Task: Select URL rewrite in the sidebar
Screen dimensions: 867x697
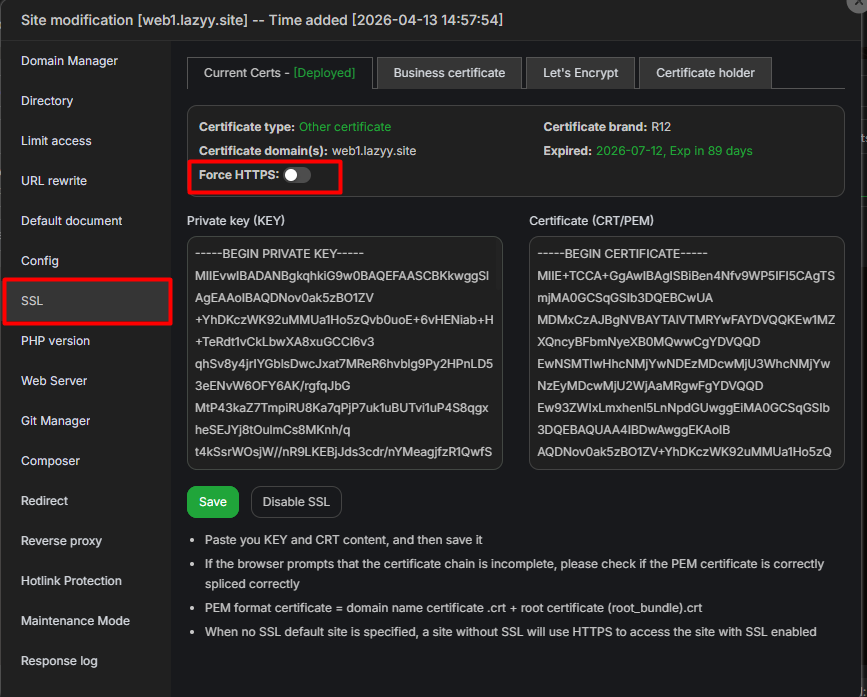Action: pos(54,181)
